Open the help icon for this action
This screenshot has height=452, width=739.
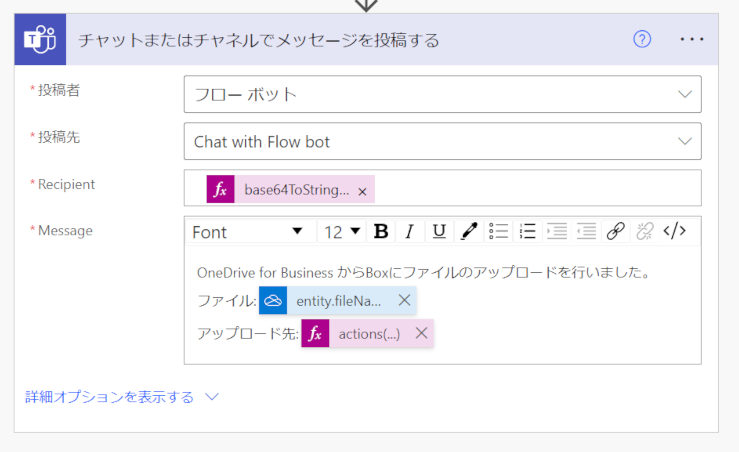[643, 39]
